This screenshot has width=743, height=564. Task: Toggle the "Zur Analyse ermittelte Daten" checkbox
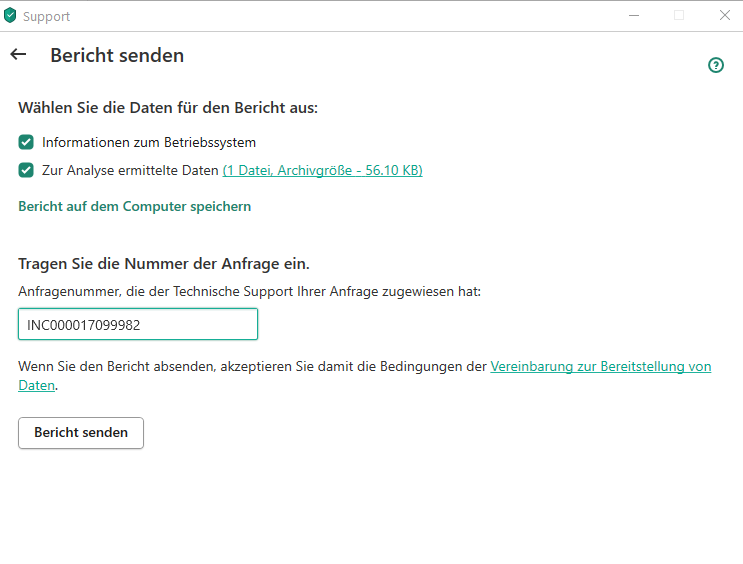[26, 170]
